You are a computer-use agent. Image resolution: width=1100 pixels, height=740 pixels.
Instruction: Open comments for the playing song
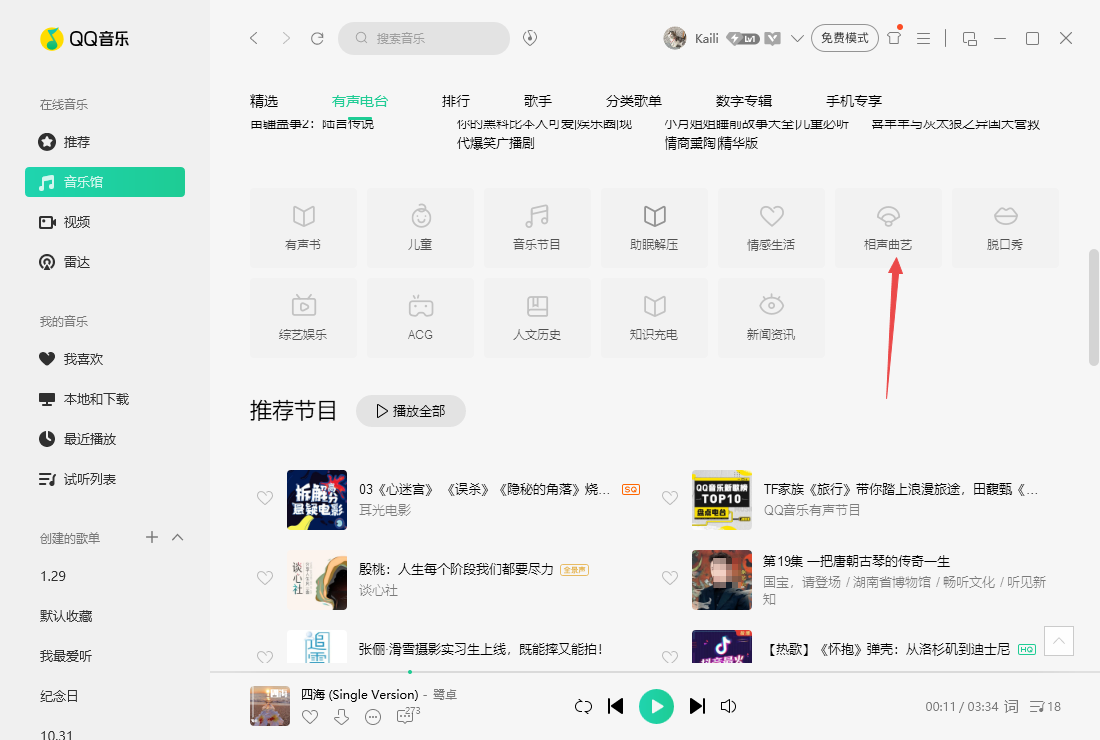click(x=405, y=717)
